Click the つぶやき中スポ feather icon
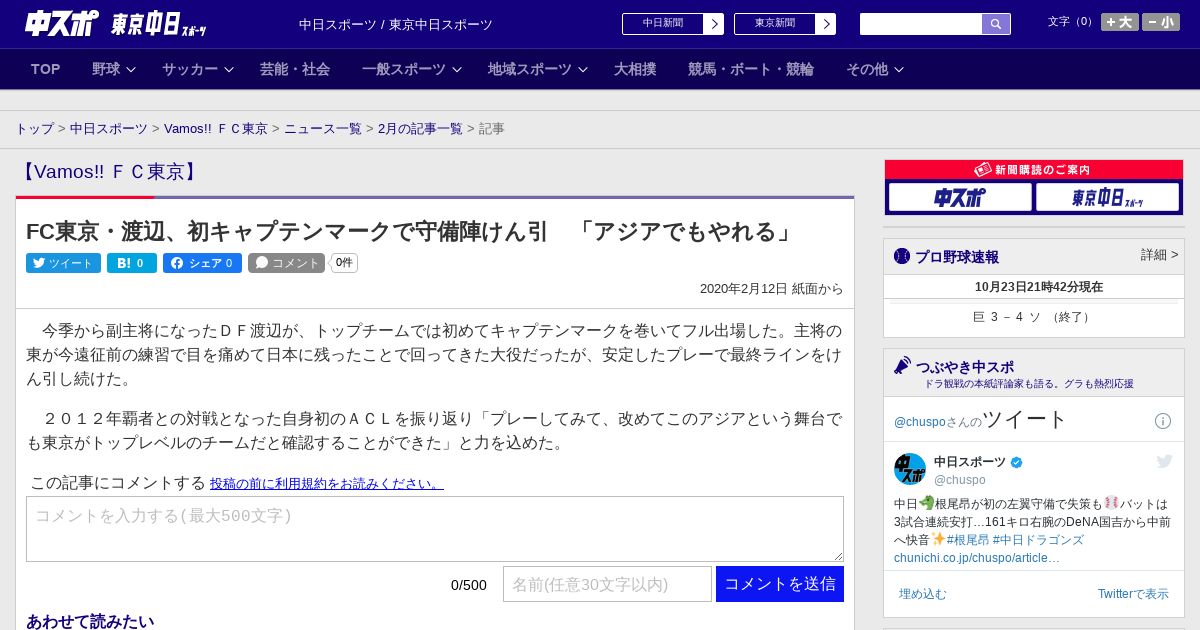This screenshot has width=1200, height=630. tap(902, 365)
